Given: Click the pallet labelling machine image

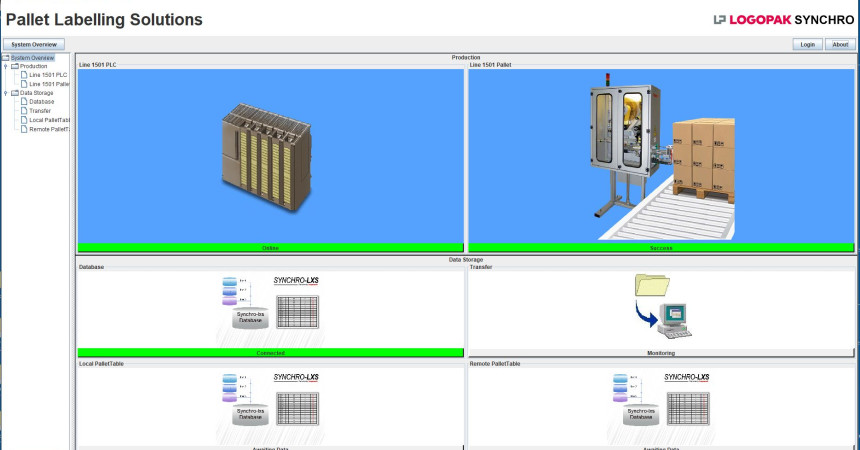Looking at the screenshot, I should coord(665,155).
